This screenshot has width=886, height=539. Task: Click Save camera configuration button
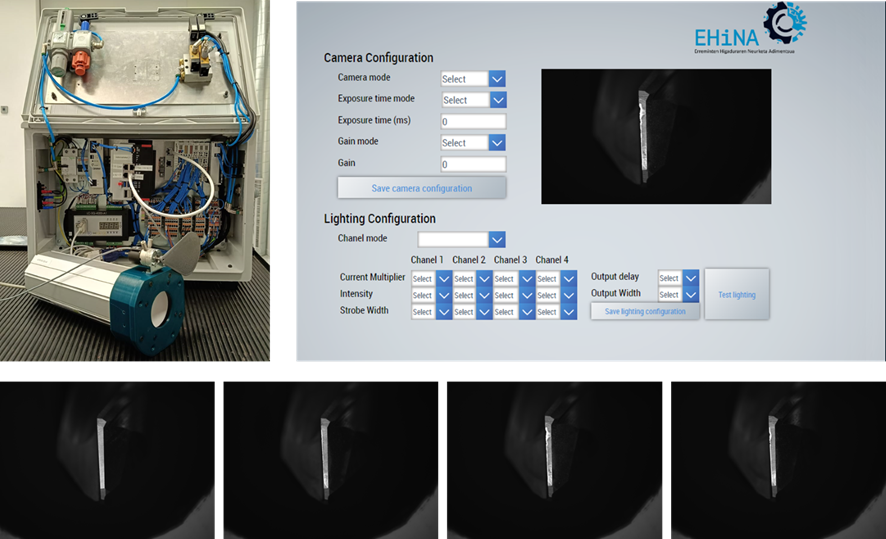point(422,188)
